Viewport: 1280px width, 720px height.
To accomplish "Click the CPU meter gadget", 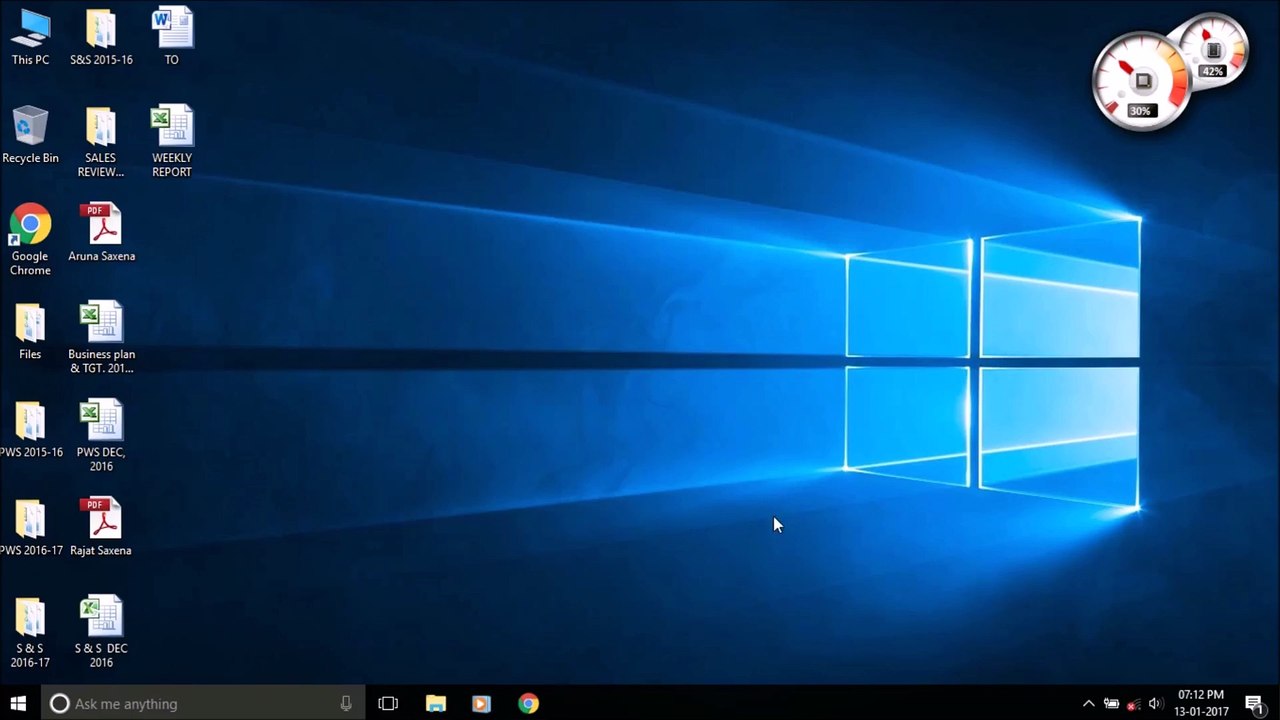I will [1140, 82].
